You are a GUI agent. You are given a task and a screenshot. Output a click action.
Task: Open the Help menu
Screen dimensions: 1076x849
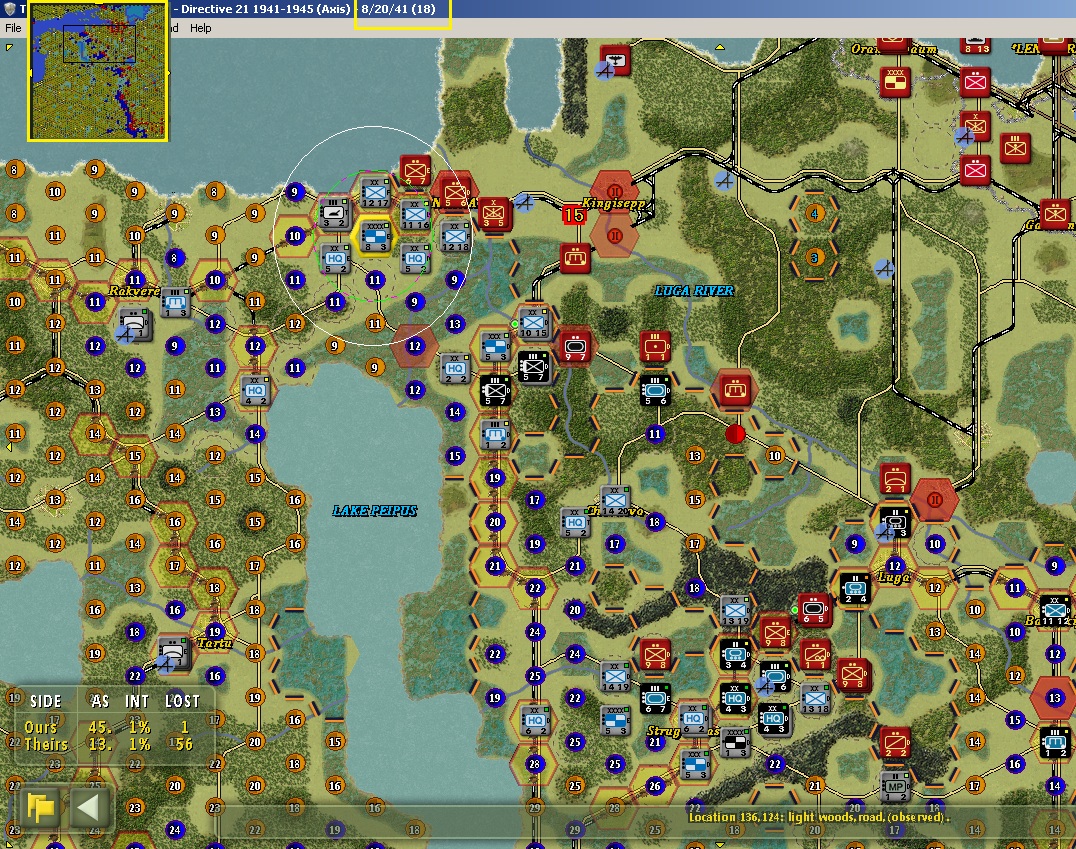[x=200, y=28]
